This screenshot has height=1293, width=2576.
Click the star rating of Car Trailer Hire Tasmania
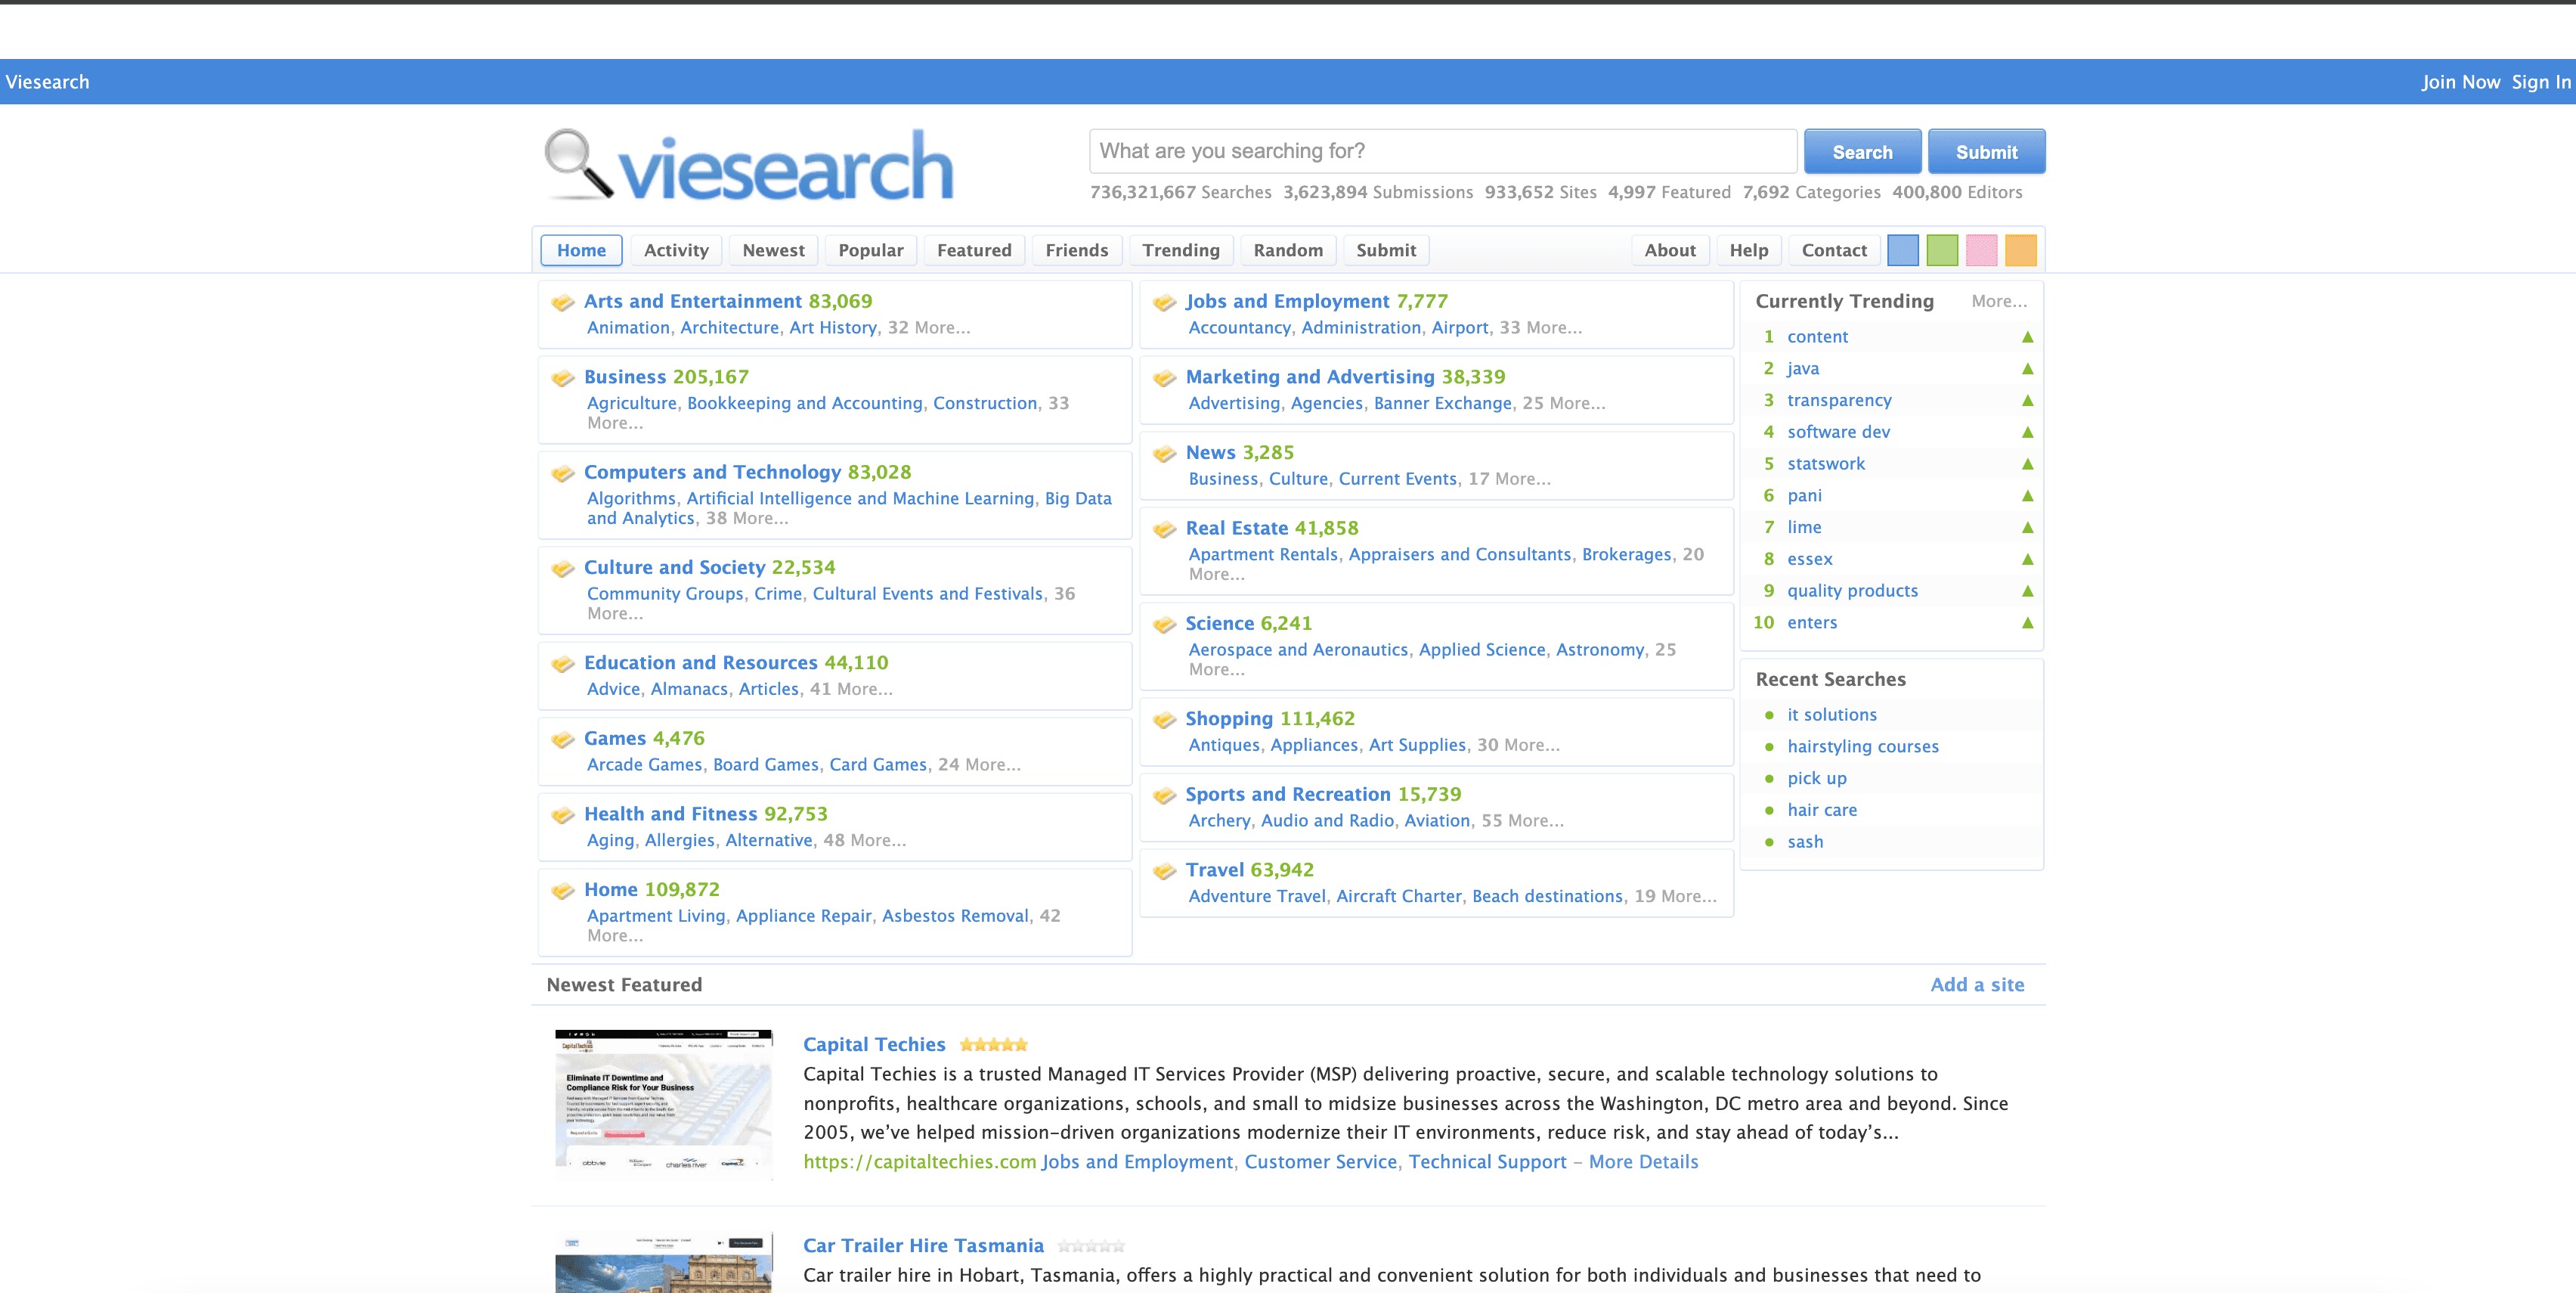coord(1091,1246)
